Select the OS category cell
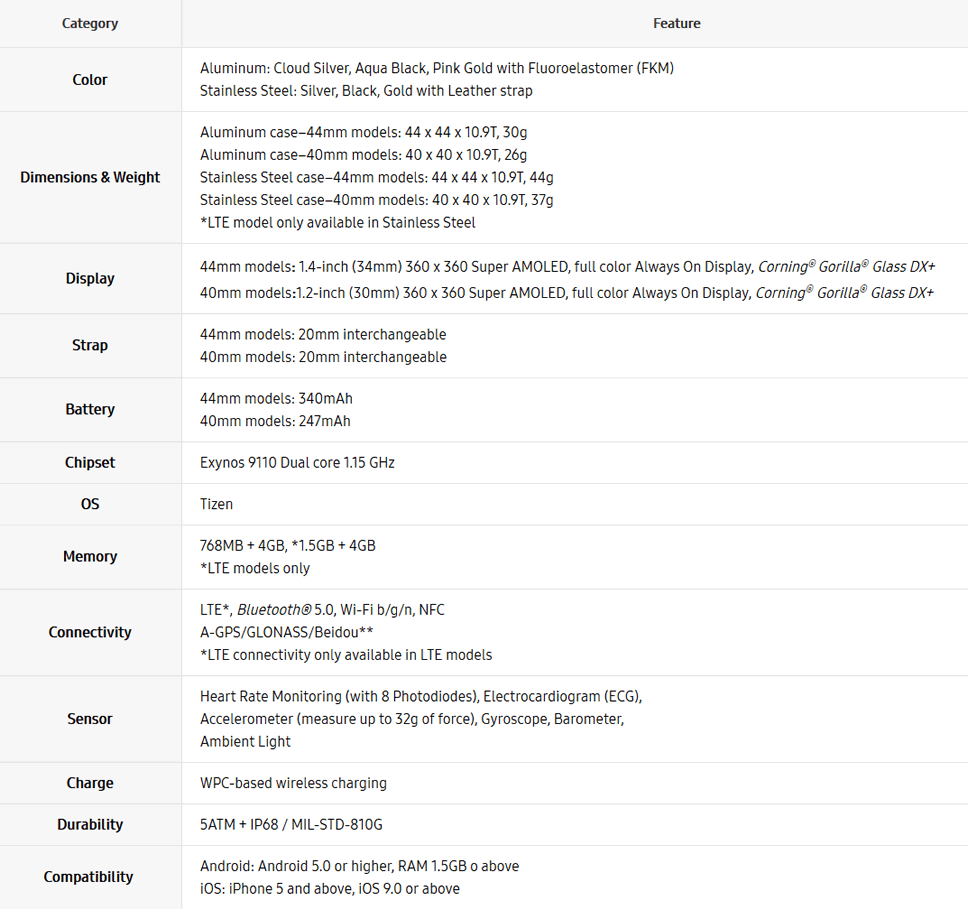 pyautogui.click(x=90, y=504)
